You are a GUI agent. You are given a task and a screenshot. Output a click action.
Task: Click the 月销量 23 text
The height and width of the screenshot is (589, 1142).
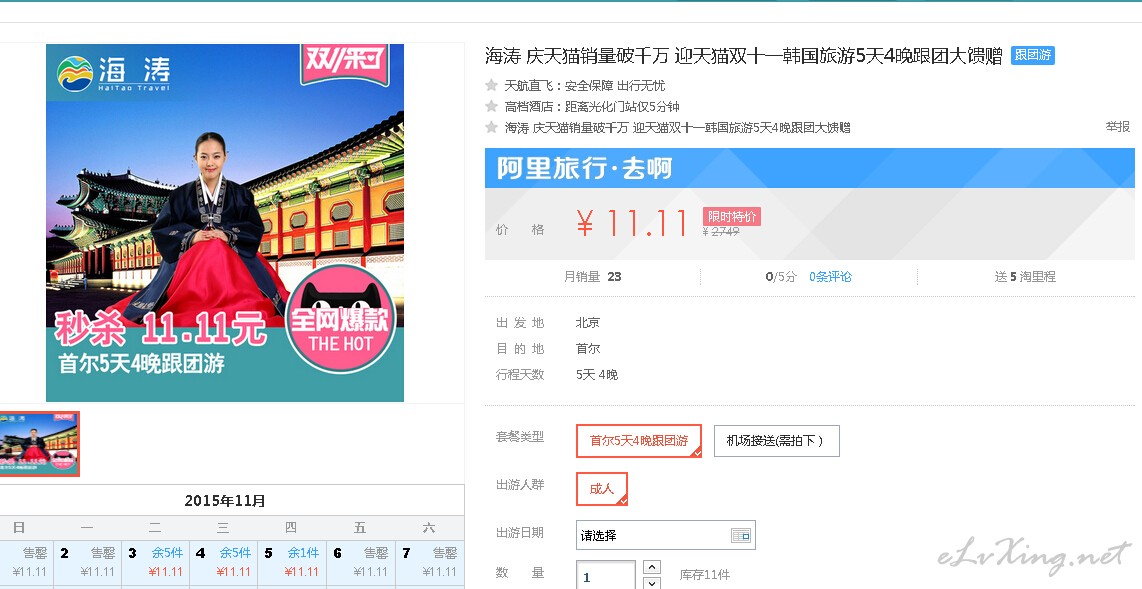pyautogui.click(x=593, y=277)
